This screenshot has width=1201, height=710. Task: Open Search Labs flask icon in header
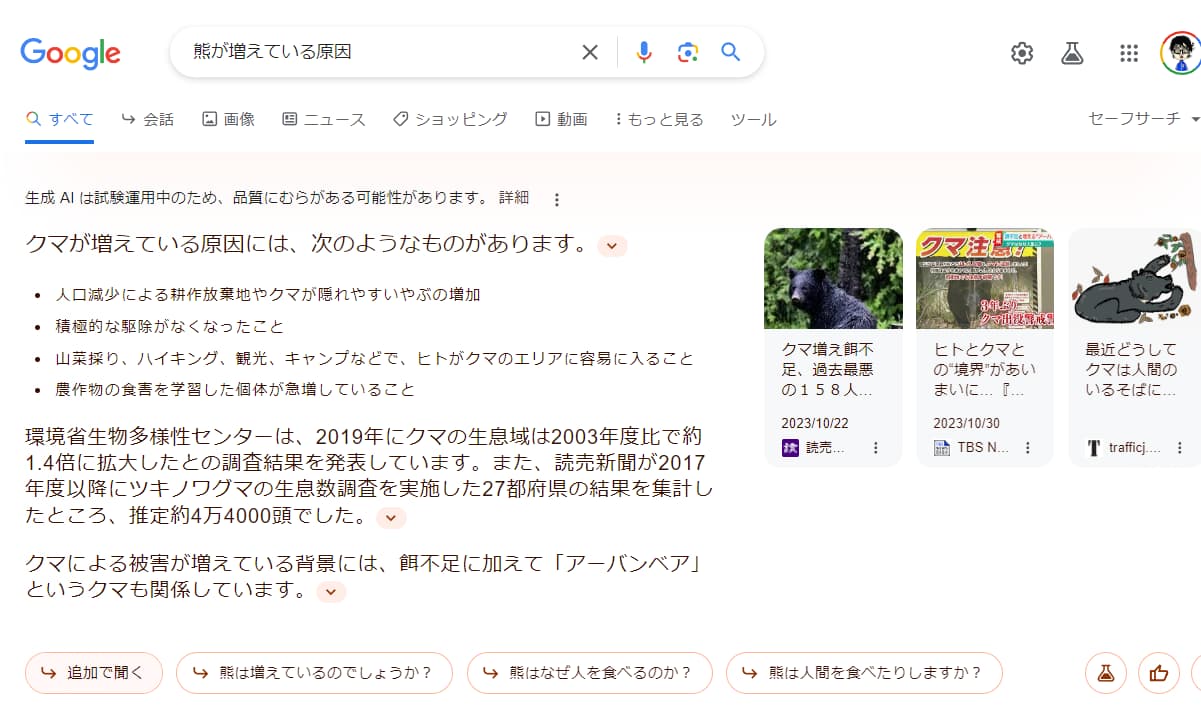(x=1073, y=53)
